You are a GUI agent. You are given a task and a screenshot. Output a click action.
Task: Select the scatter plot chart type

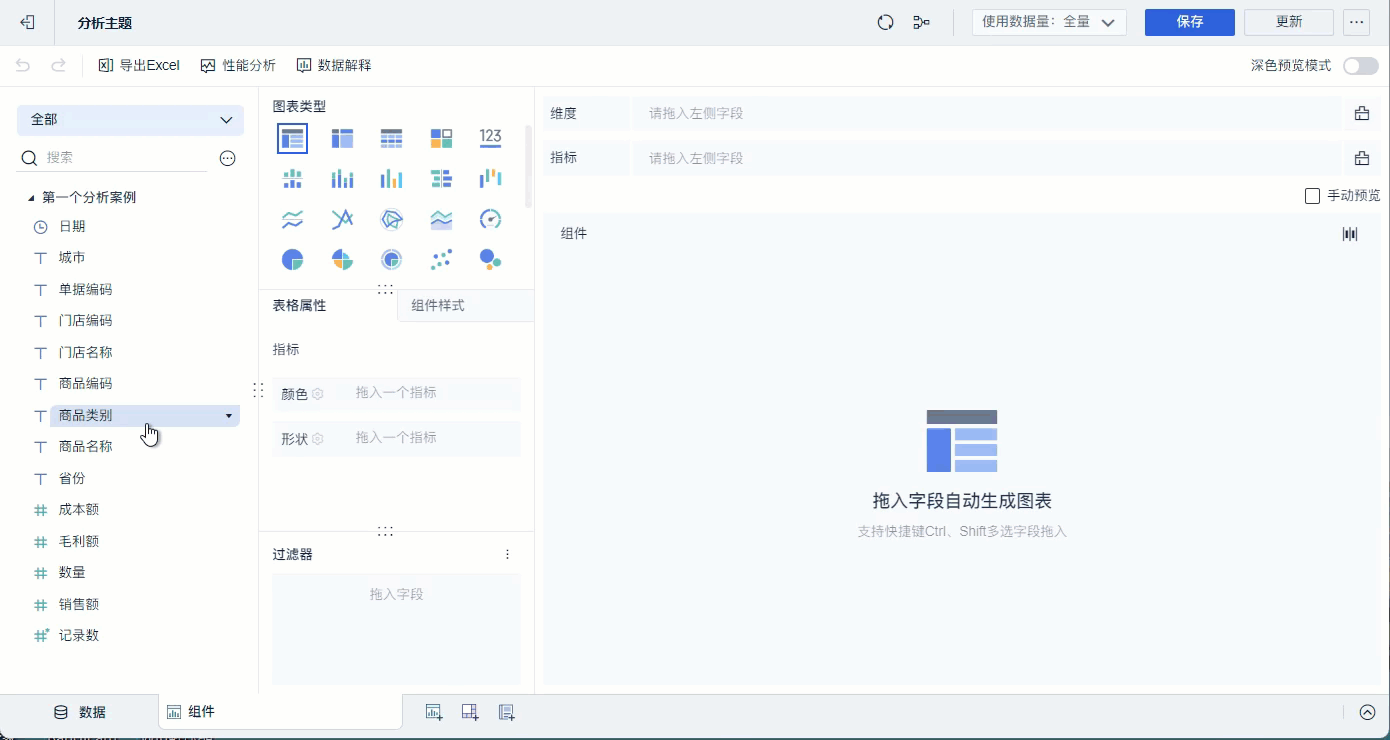(x=441, y=260)
